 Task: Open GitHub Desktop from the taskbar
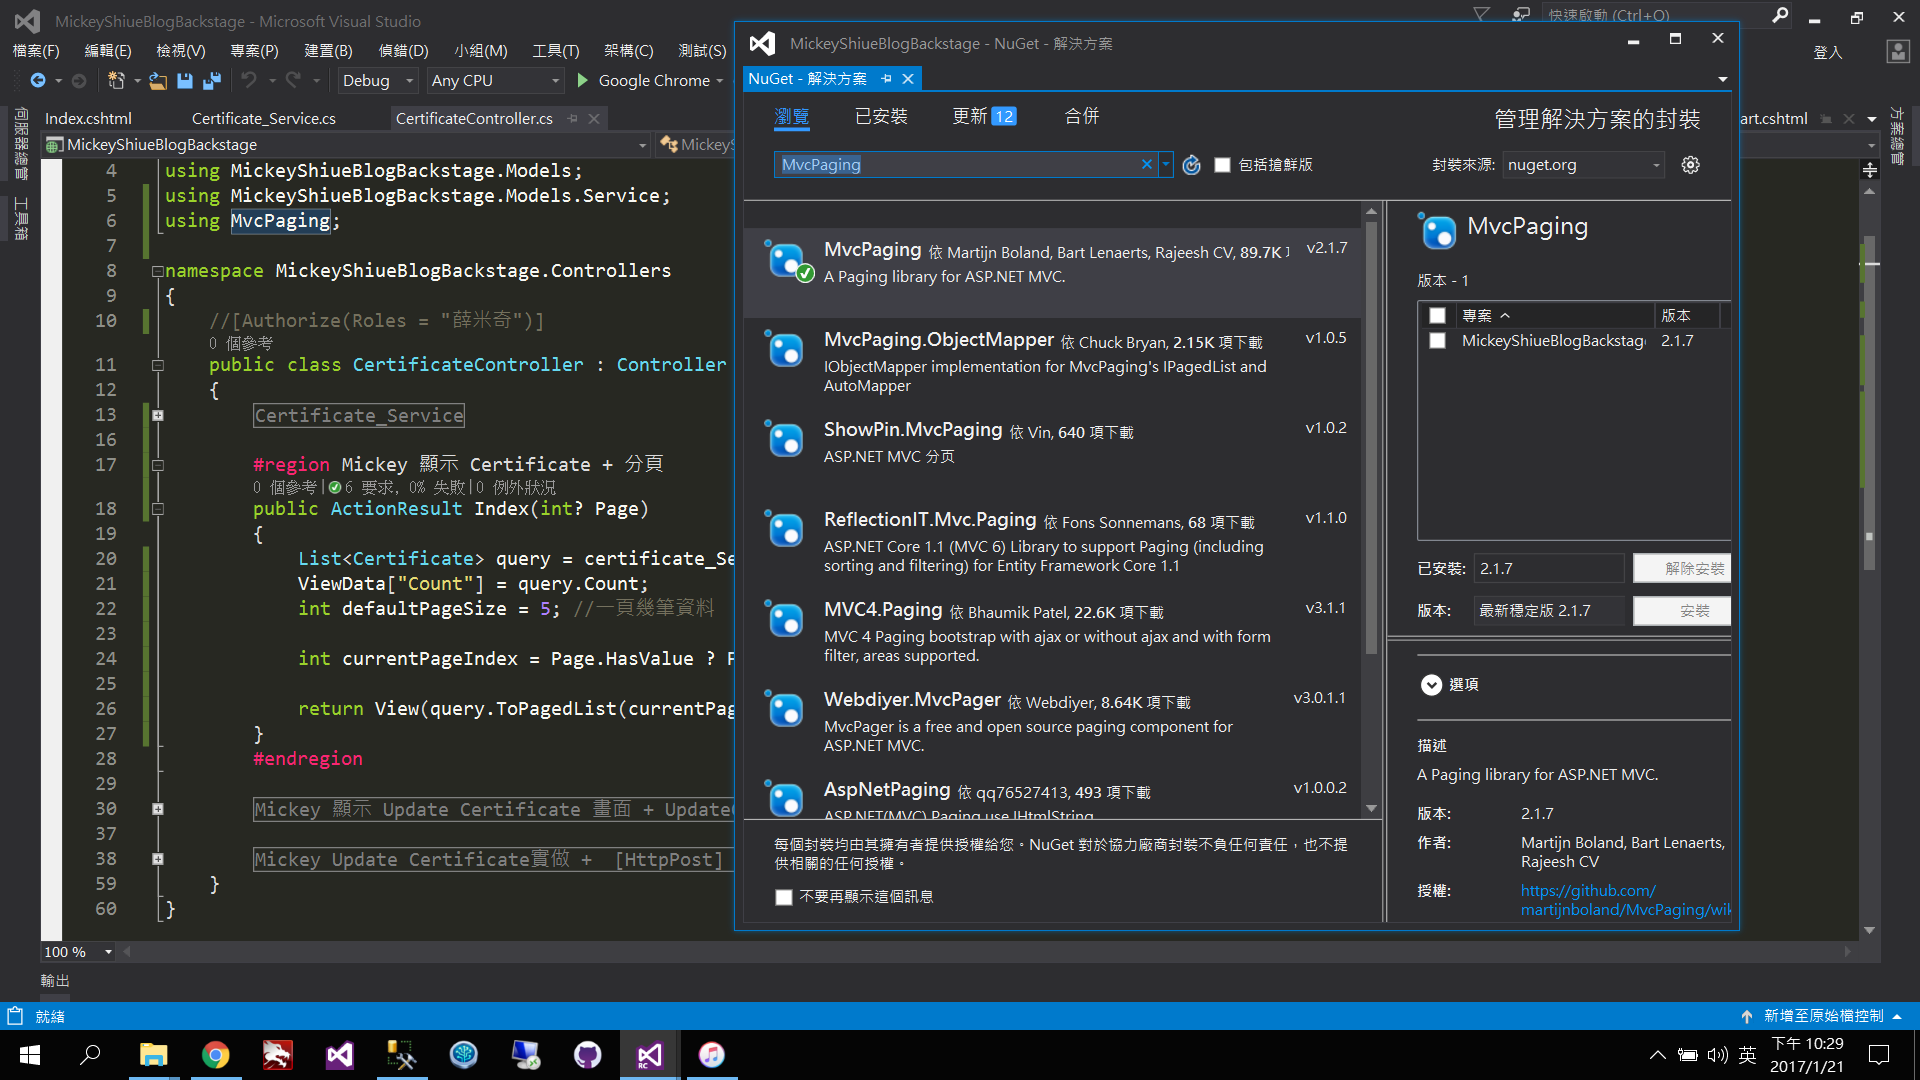point(587,1055)
